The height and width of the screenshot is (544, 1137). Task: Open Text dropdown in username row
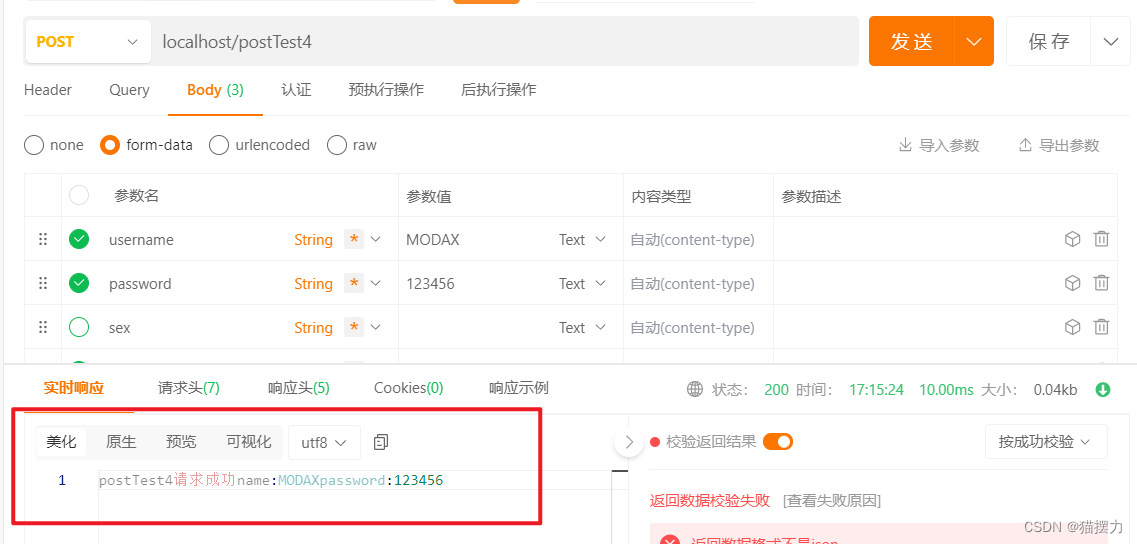tap(582, 239)
